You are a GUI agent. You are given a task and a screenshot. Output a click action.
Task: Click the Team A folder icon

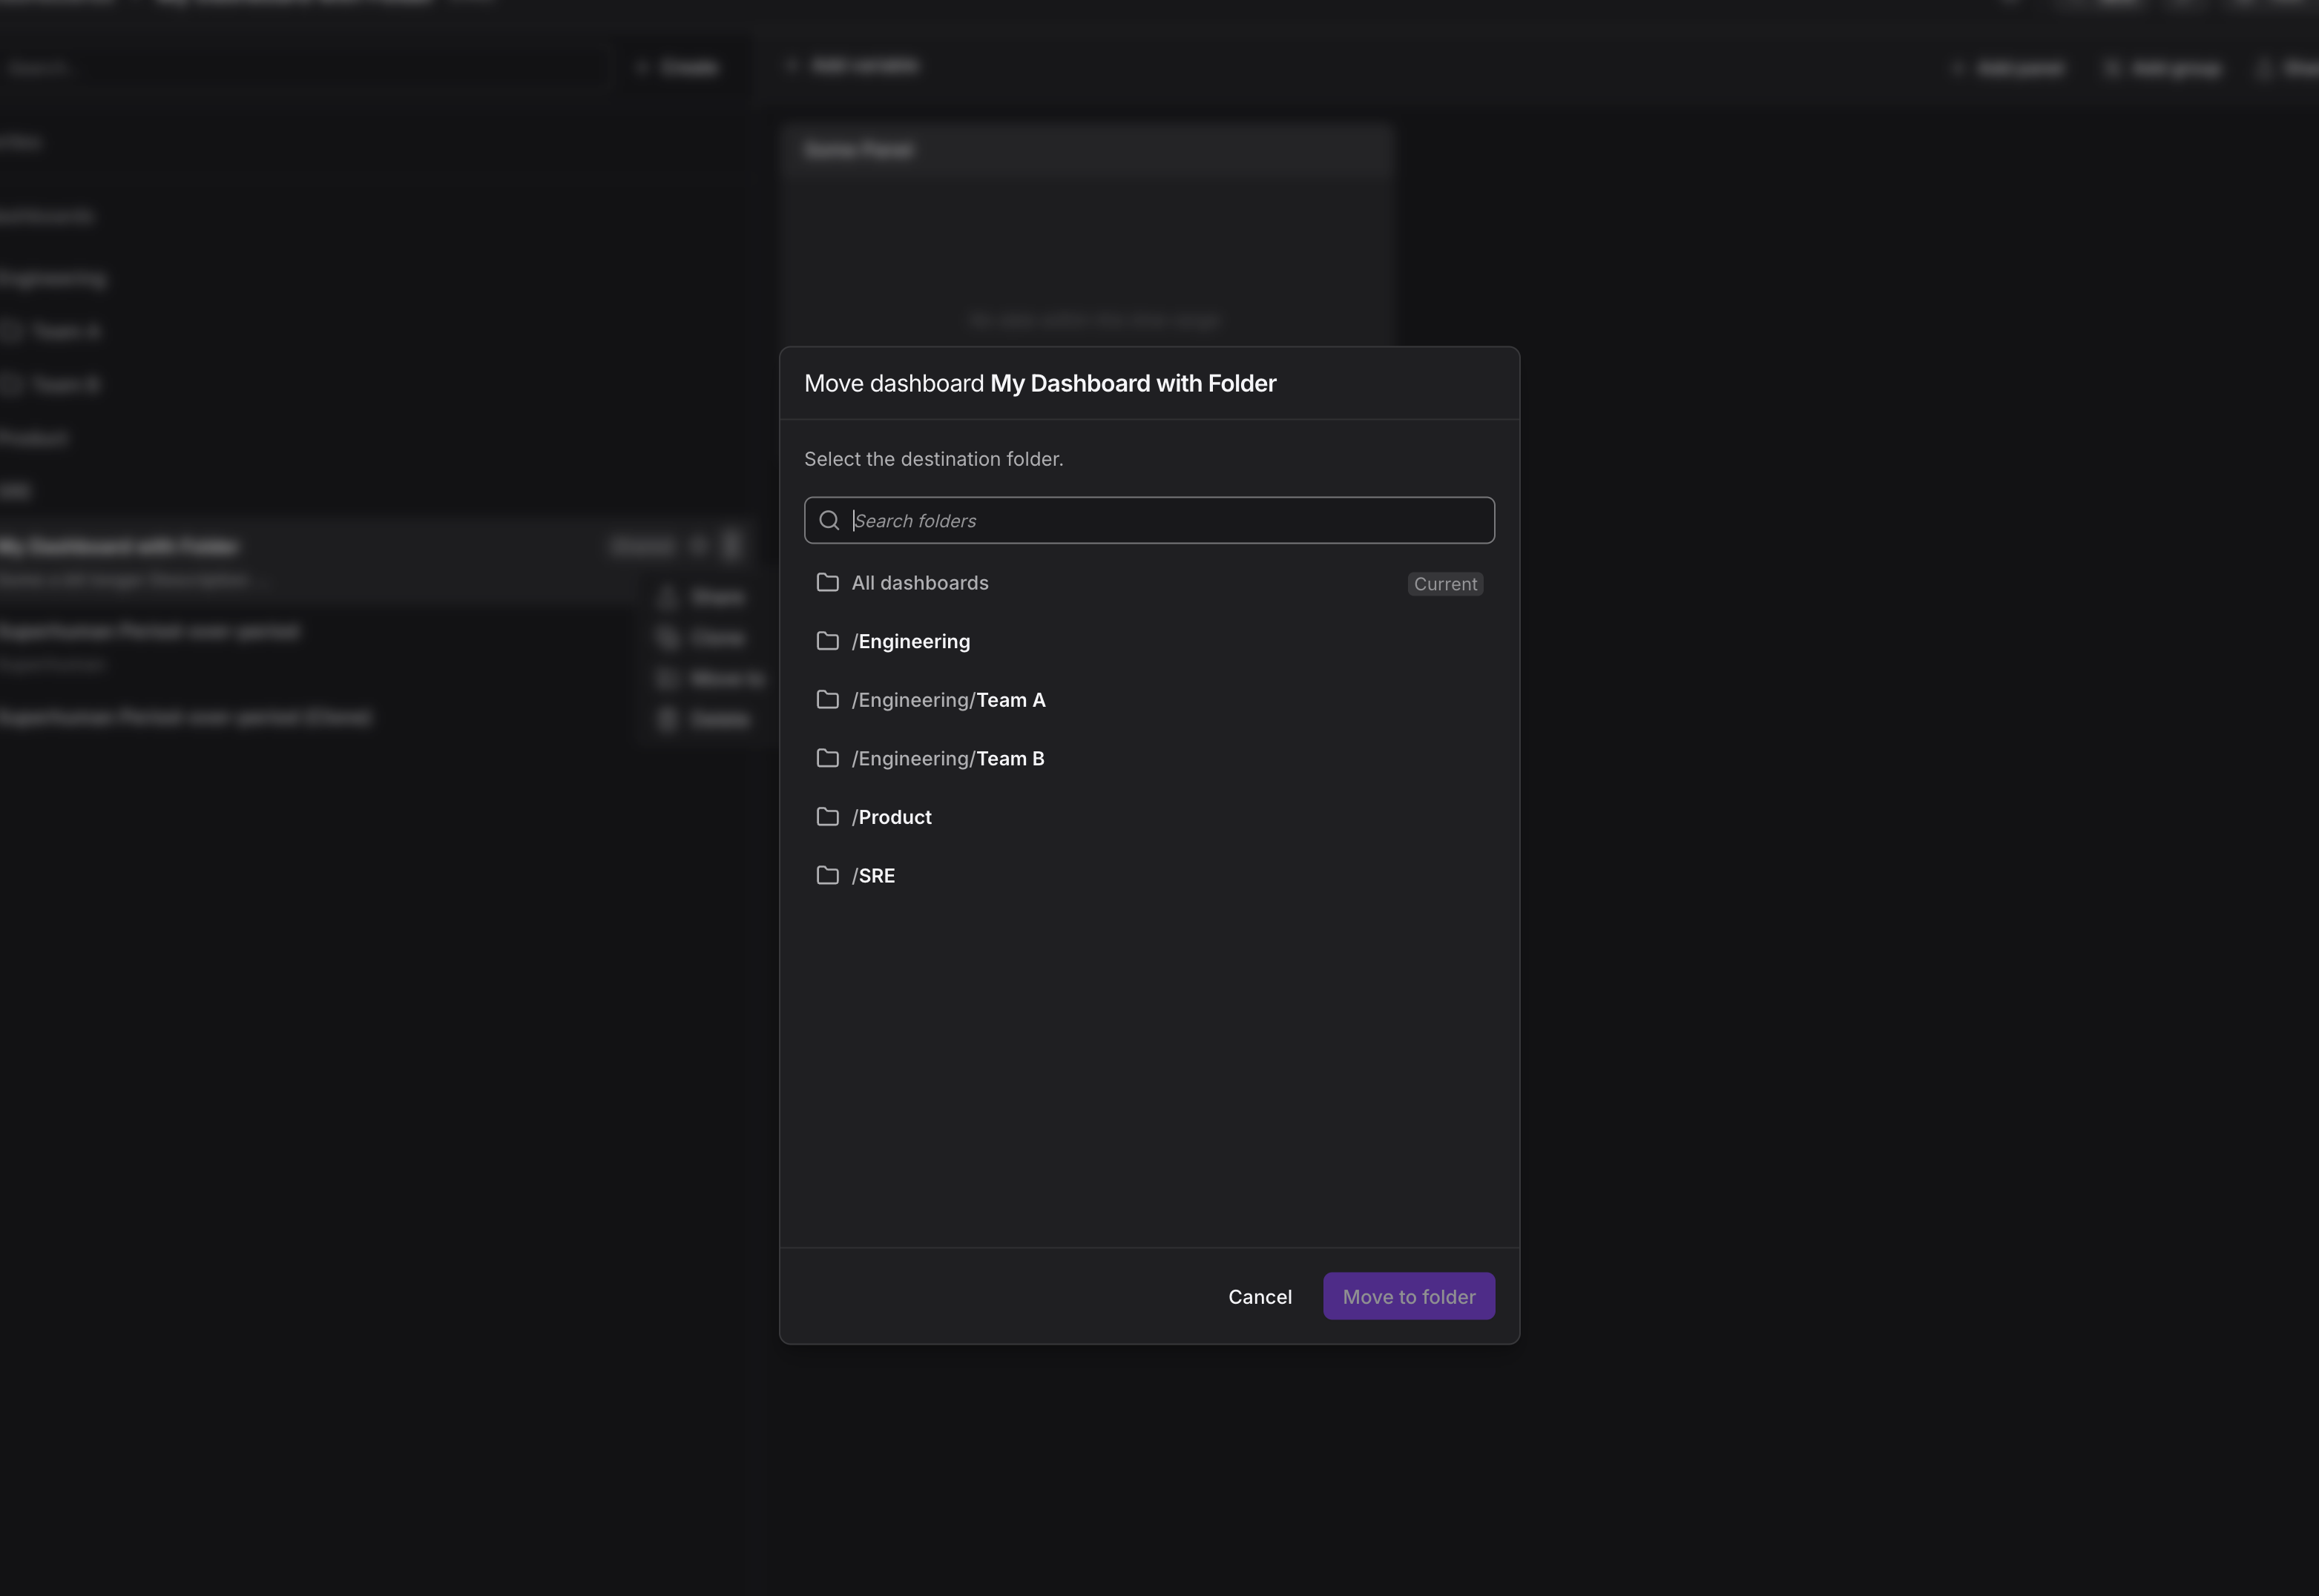[827, 700]
